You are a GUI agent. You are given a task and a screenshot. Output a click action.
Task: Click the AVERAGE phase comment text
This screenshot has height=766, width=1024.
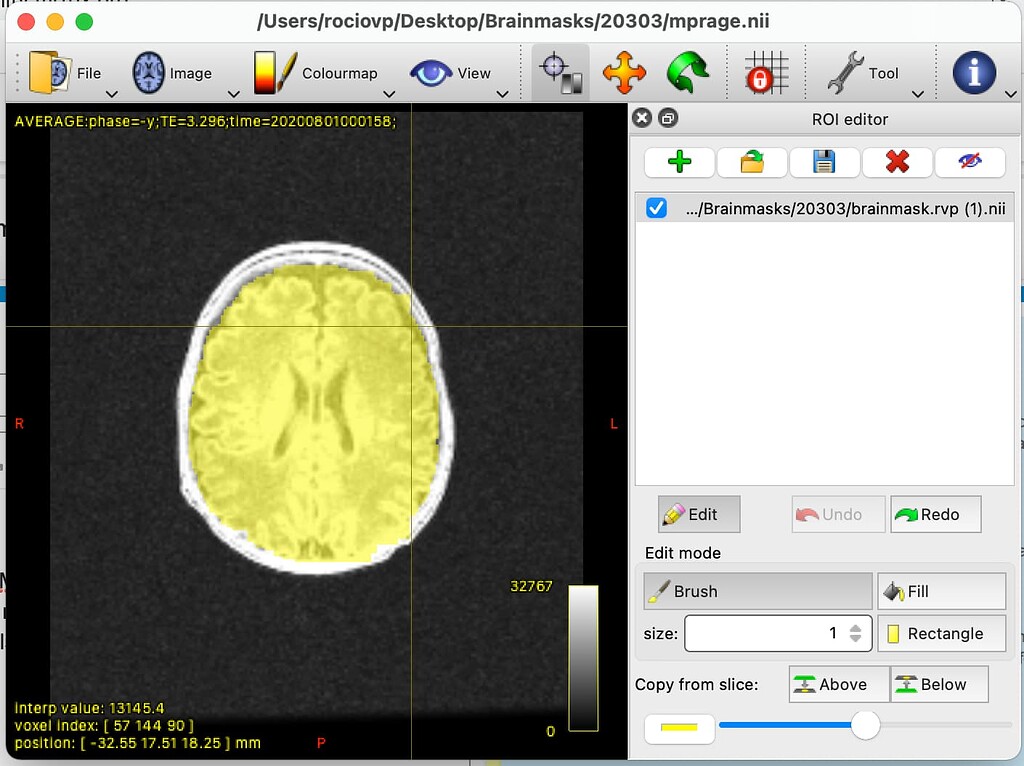click(205, 121)
